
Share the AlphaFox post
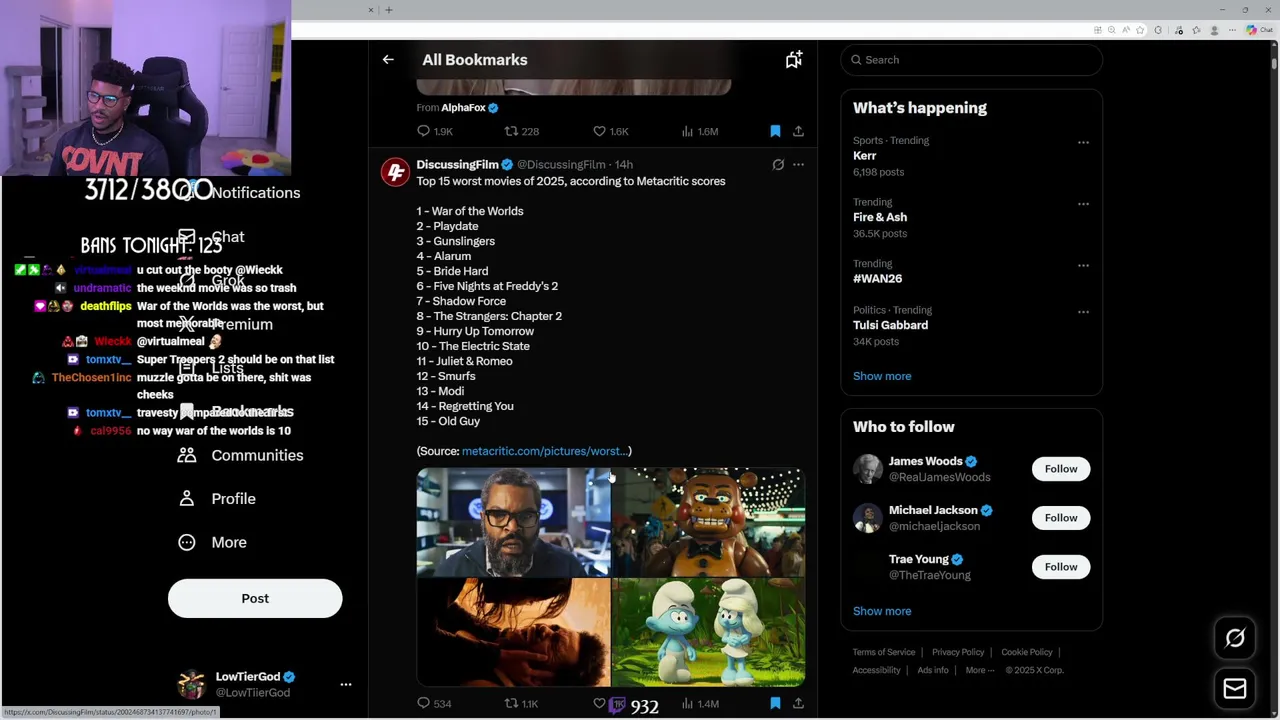pos(798,131)
